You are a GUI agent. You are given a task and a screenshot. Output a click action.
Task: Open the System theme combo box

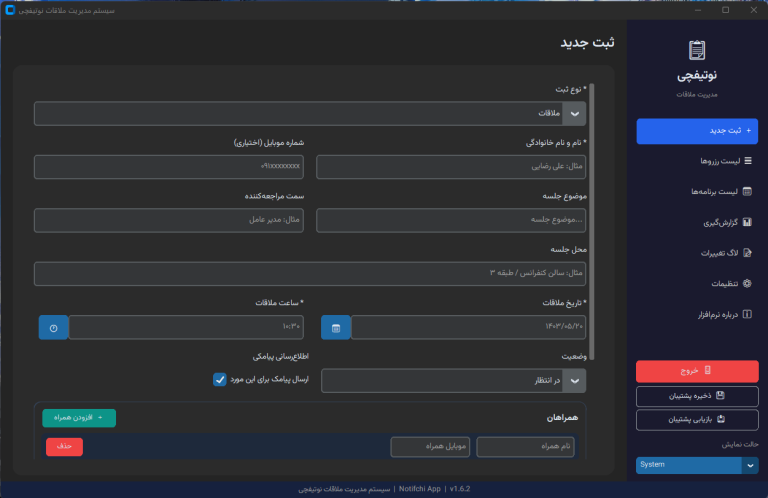point(697,465)
